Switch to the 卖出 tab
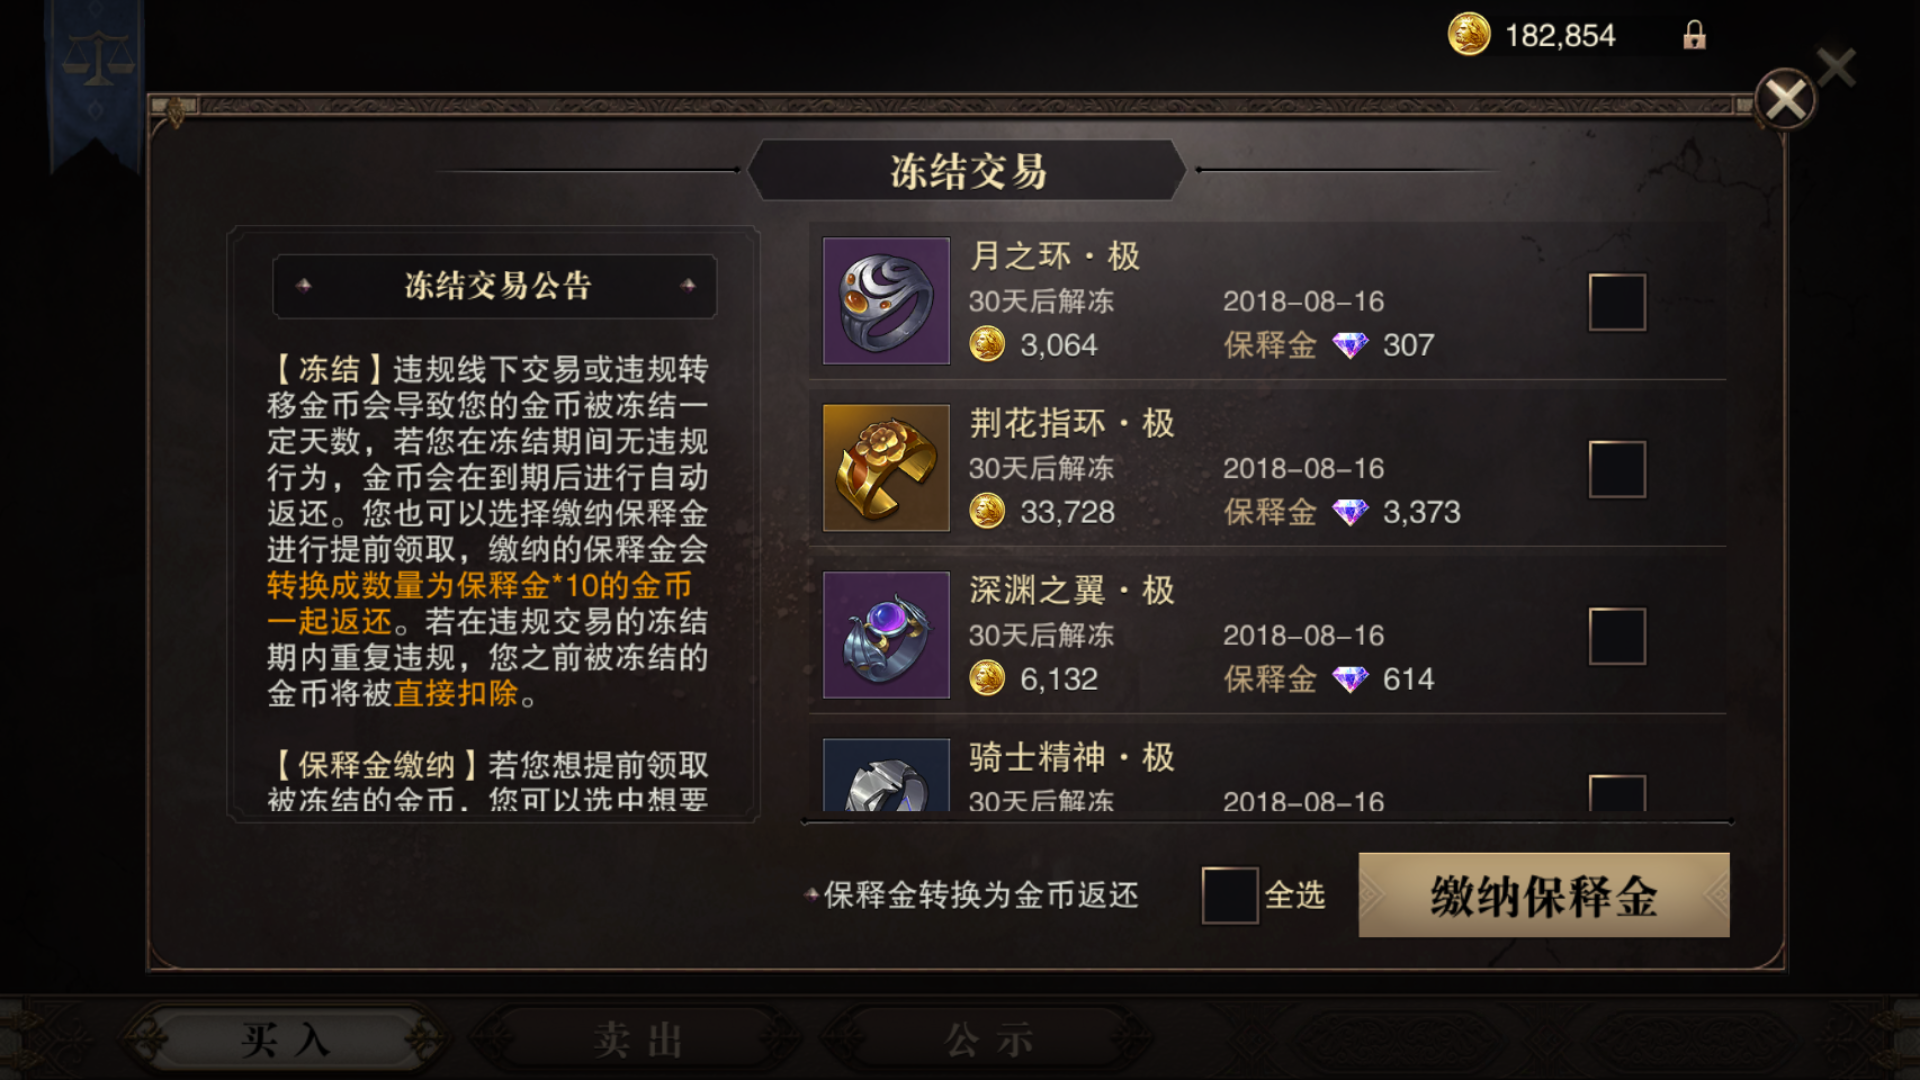The image size is (1920, 1080). pos(637,1040)
